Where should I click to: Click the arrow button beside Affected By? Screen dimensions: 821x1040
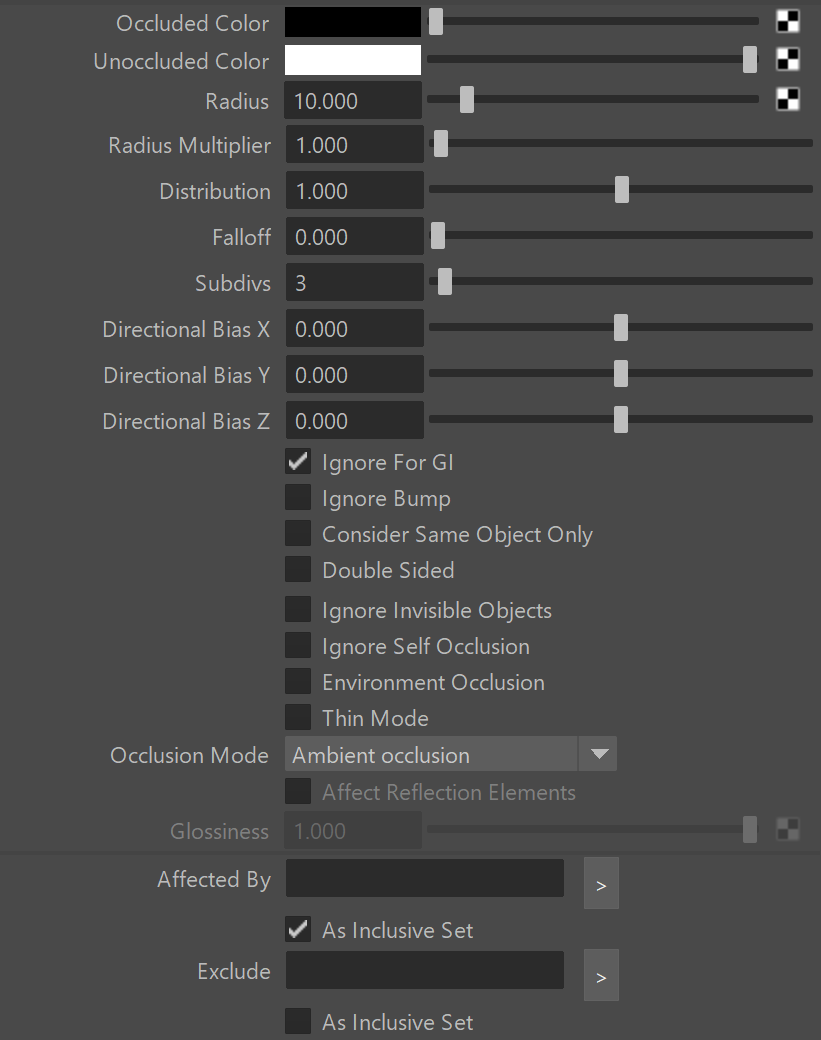(x=601, y=883)
